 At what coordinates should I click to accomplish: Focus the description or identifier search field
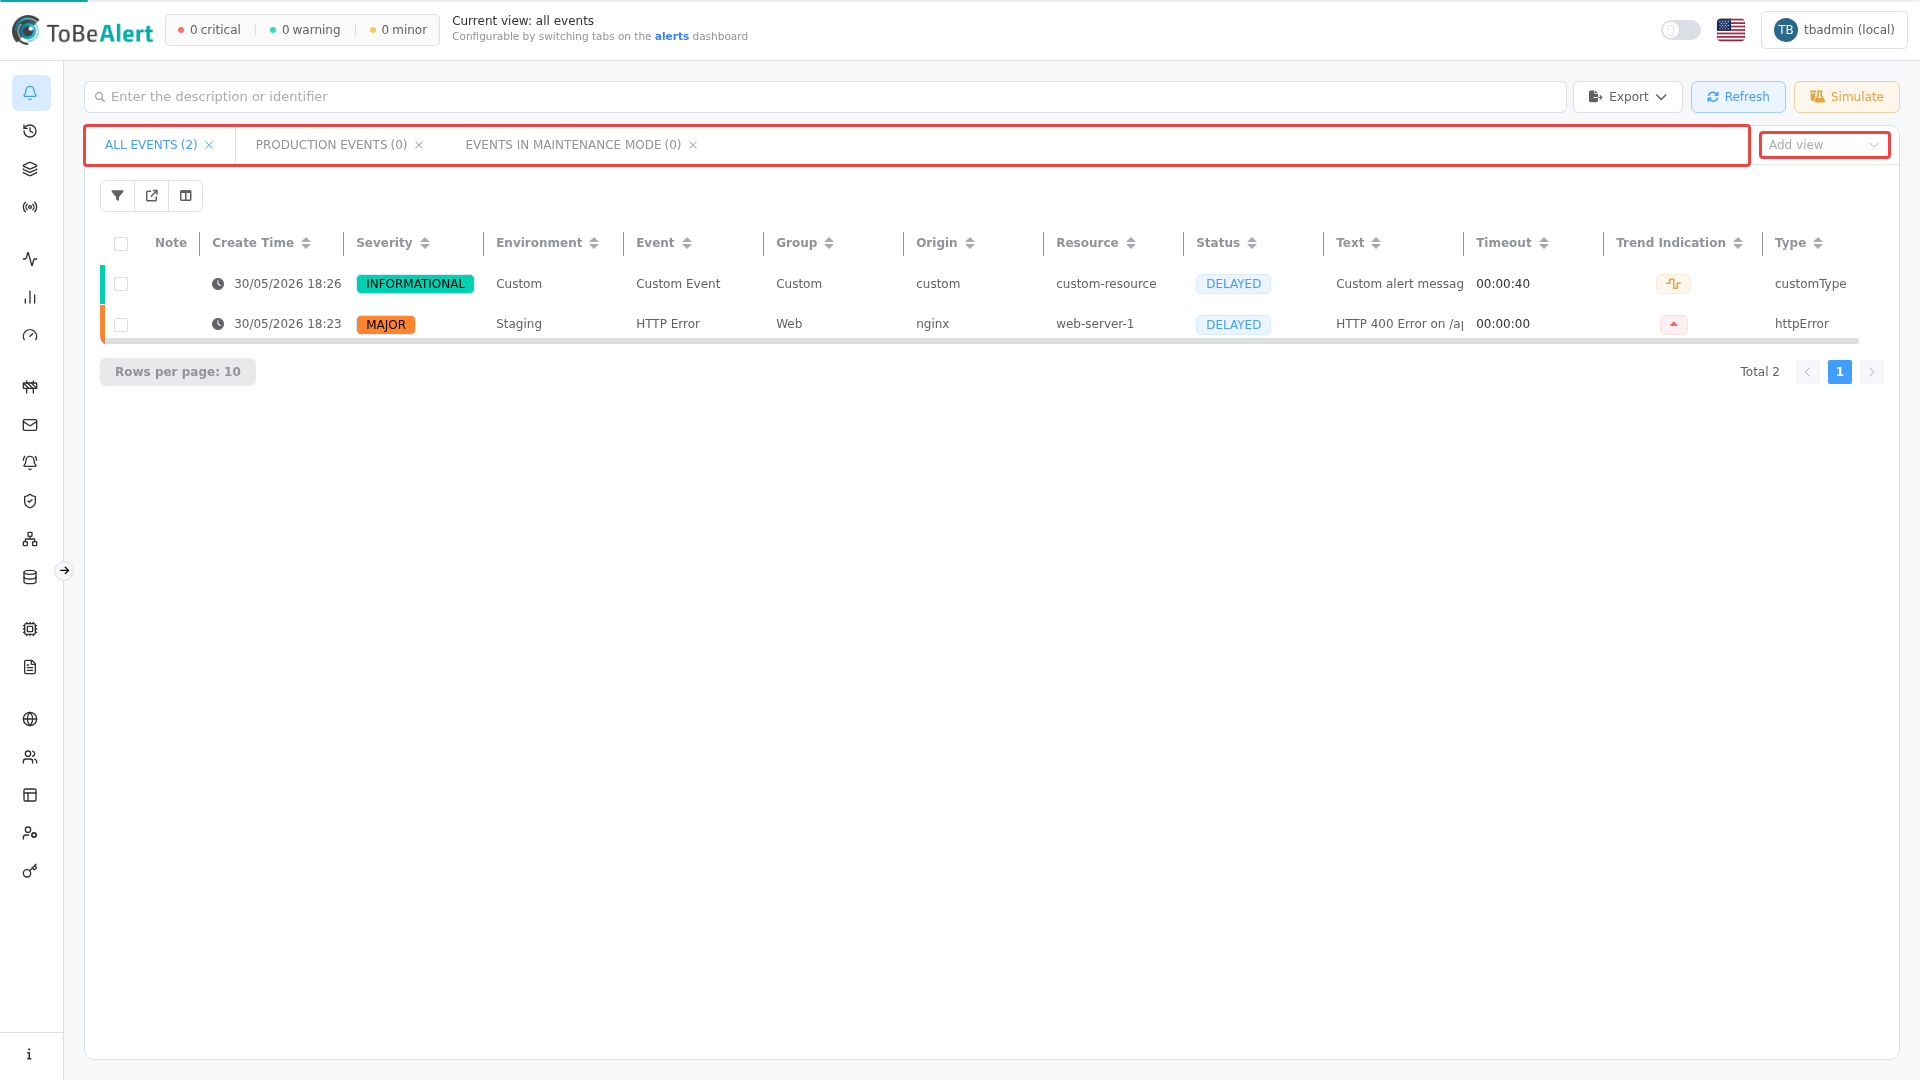[x=825, y=97]
